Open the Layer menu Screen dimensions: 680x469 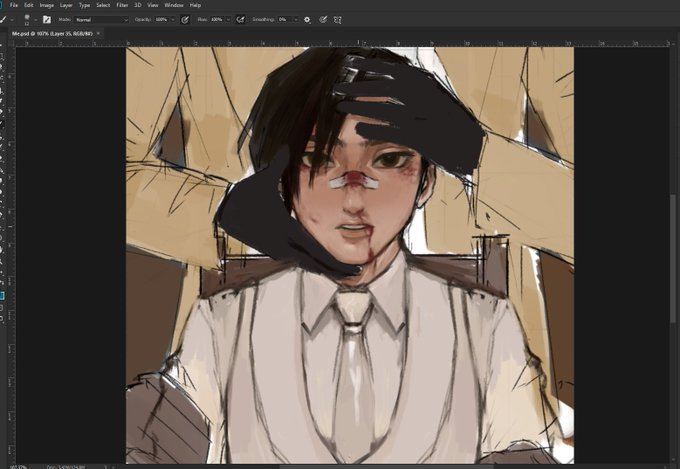click(x=66, y=5)
